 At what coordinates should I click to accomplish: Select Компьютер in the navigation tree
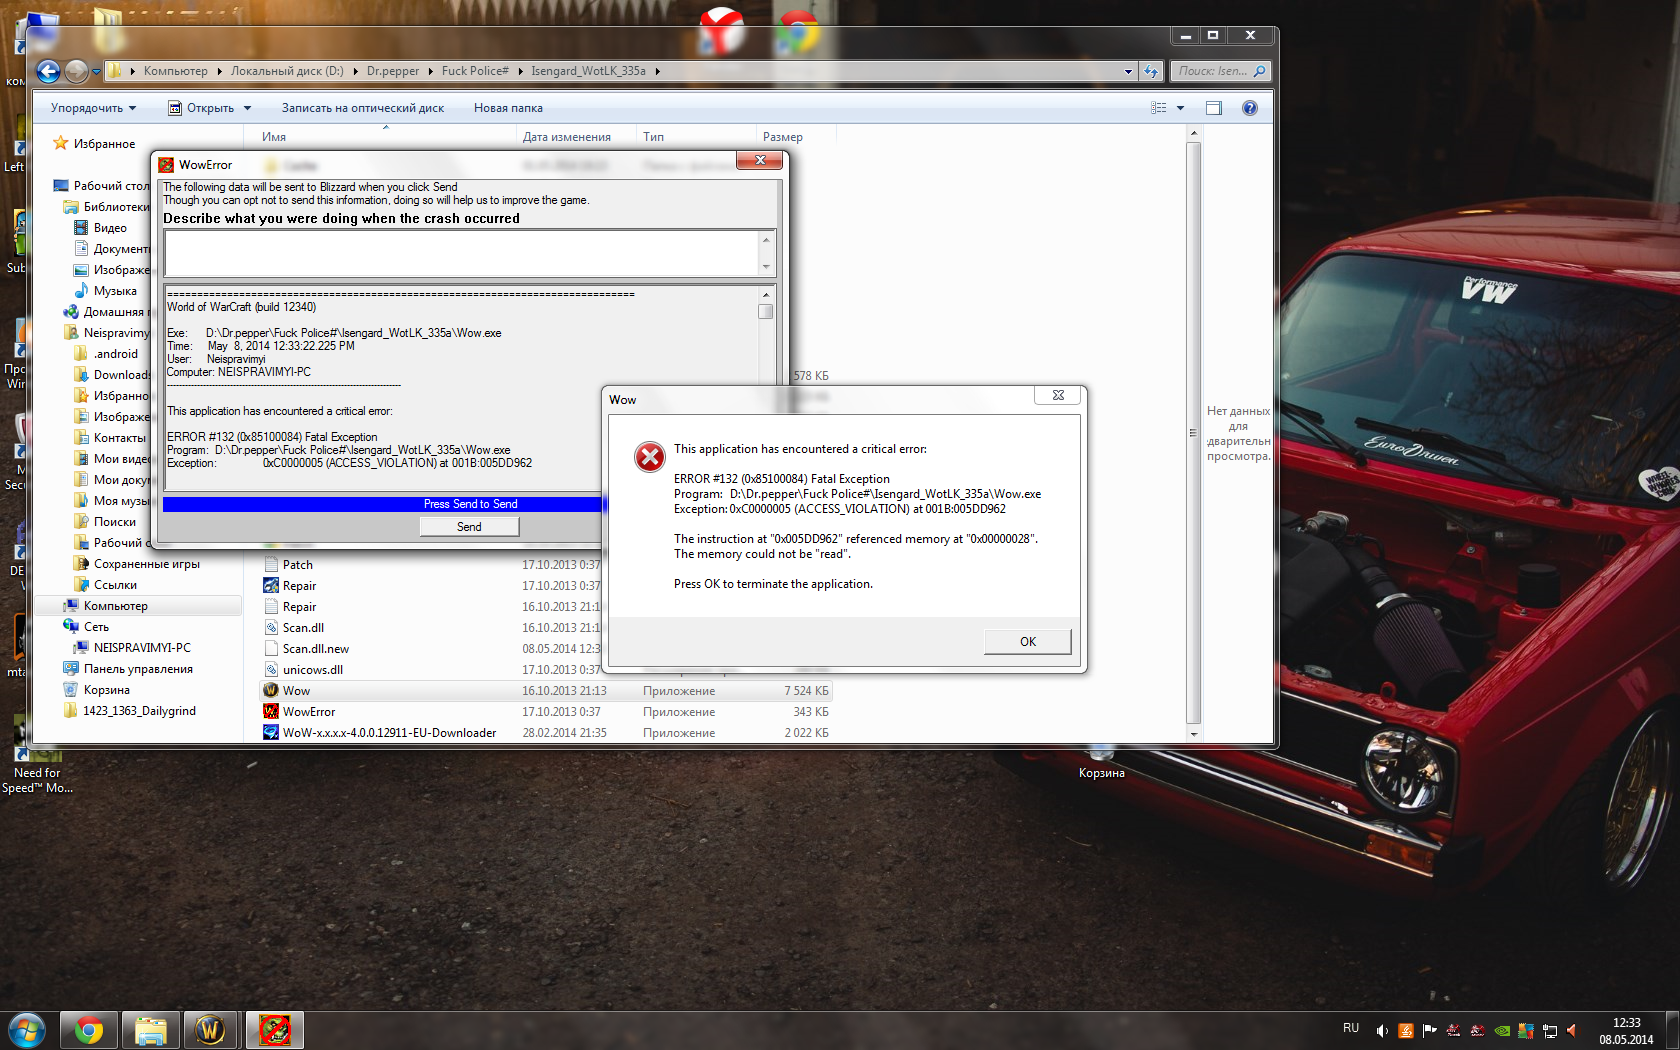tap(115, 606)
